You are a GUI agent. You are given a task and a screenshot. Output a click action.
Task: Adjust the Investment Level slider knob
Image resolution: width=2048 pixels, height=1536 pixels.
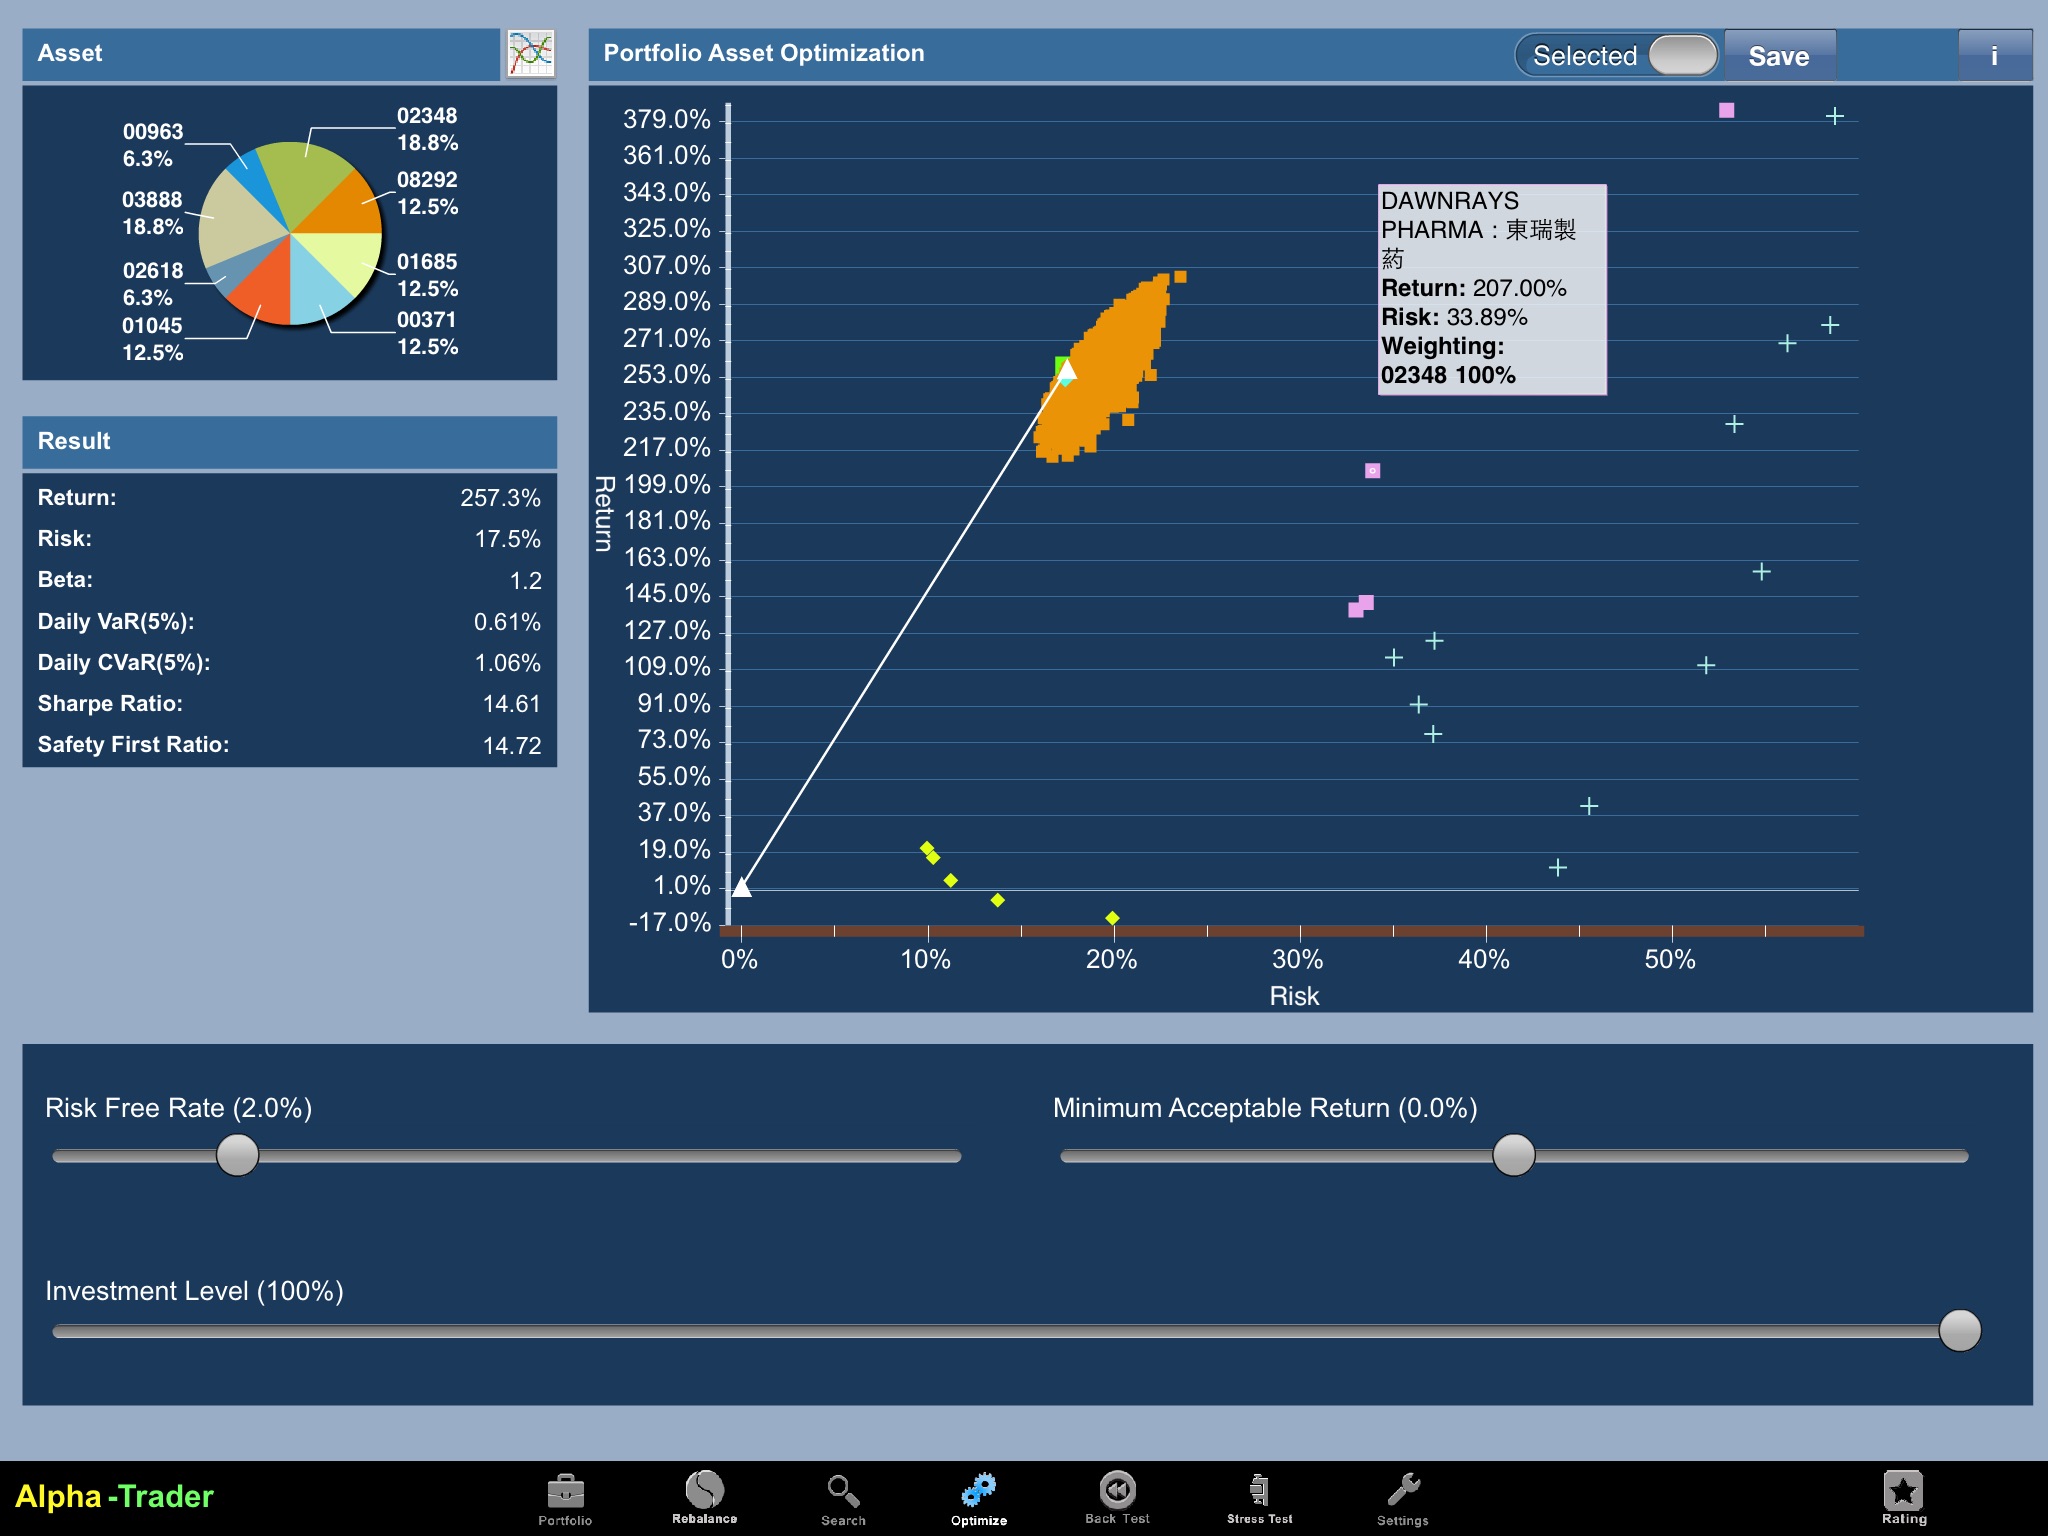coord(1960,1330)
